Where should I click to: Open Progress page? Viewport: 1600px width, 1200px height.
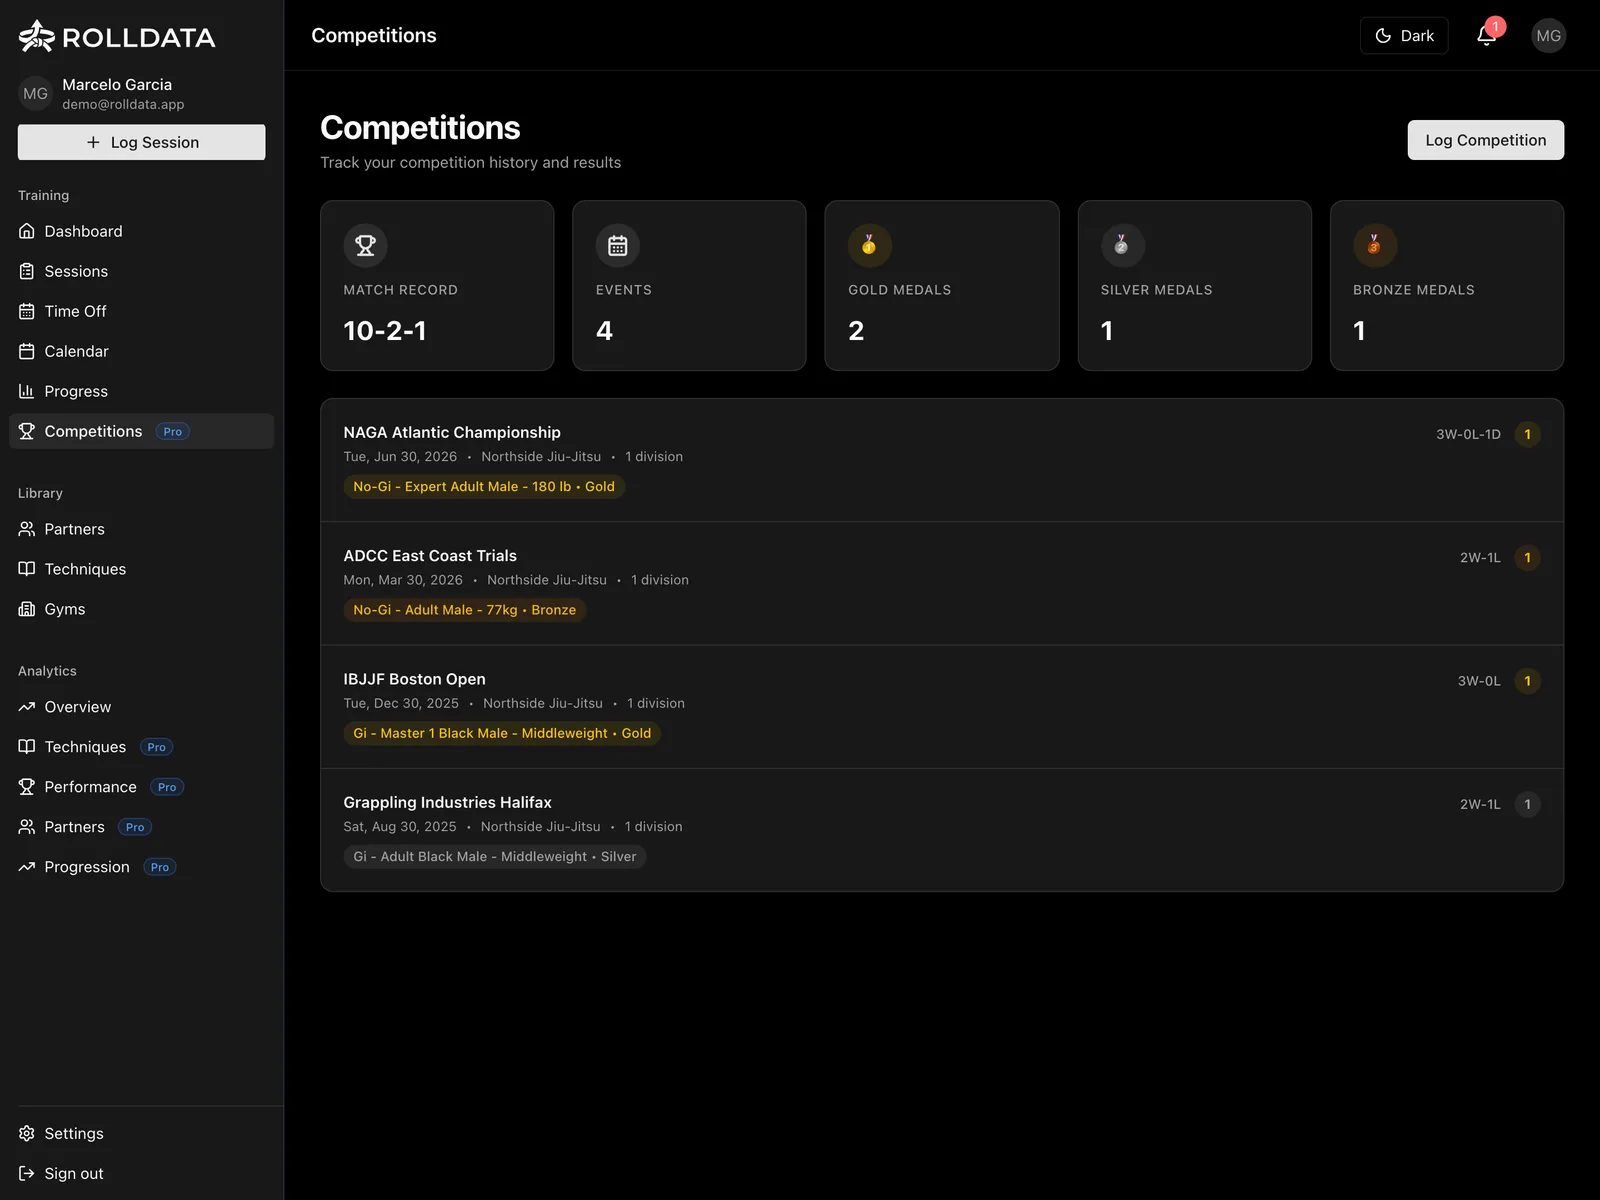(x=141, y=391)
